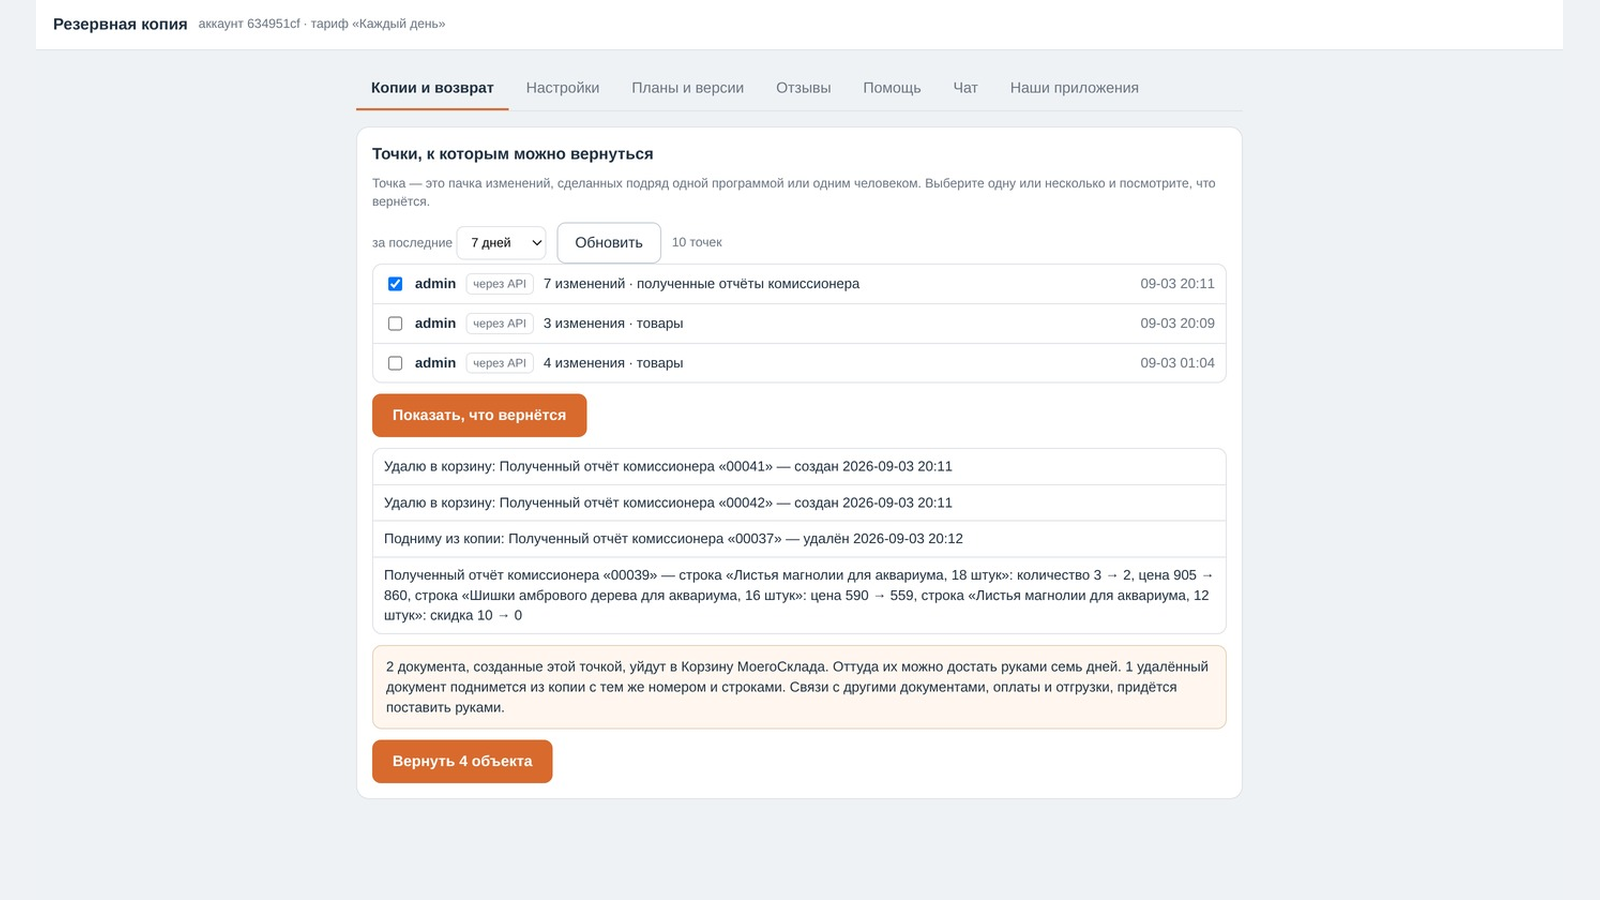Click the 10 точек counter text
Image resolution: width=1600 pixels, height=900 pixels.
point(697,243)
